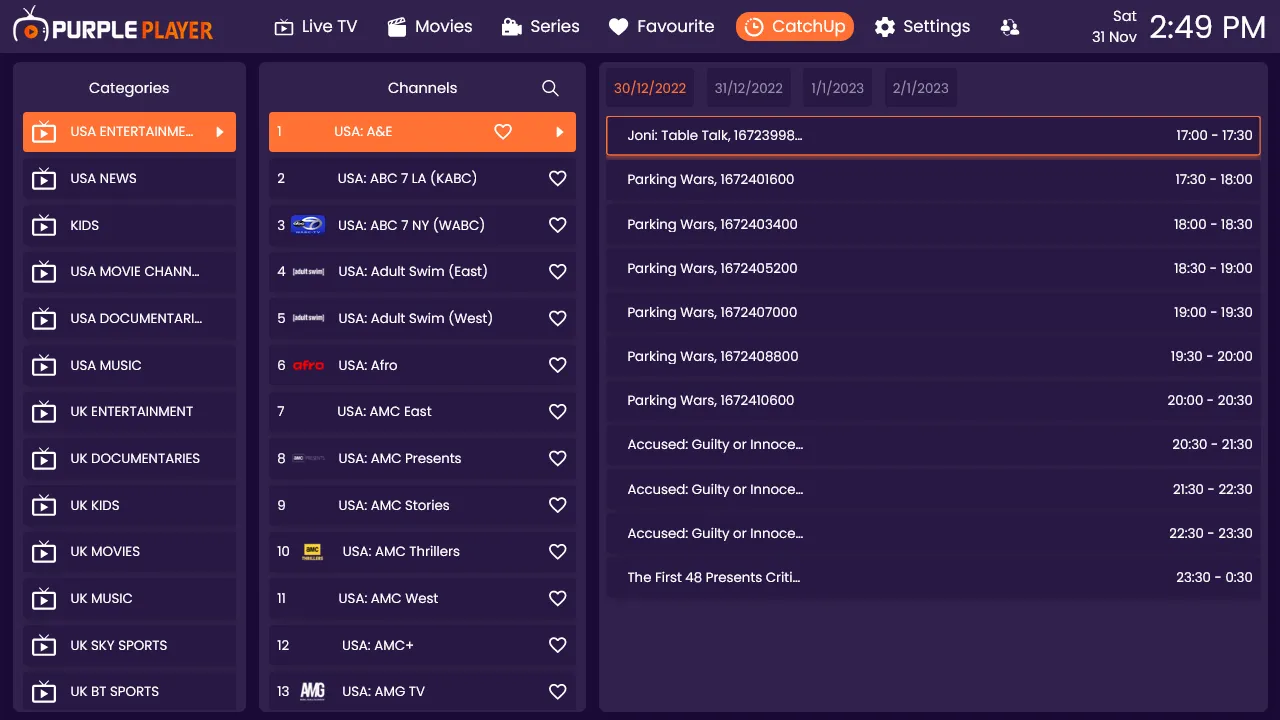
Task: Toggle favourite heart for USA: AMC East
Action: click(x=558, y=412)
